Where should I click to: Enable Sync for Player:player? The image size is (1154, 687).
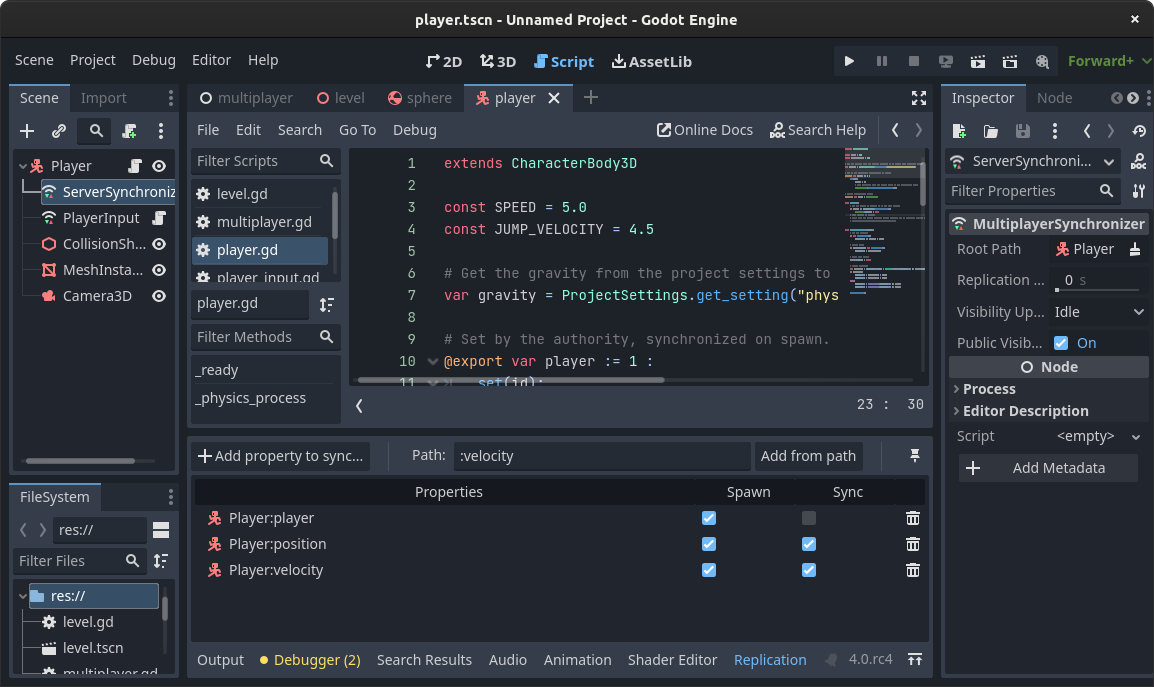(809, 518)
